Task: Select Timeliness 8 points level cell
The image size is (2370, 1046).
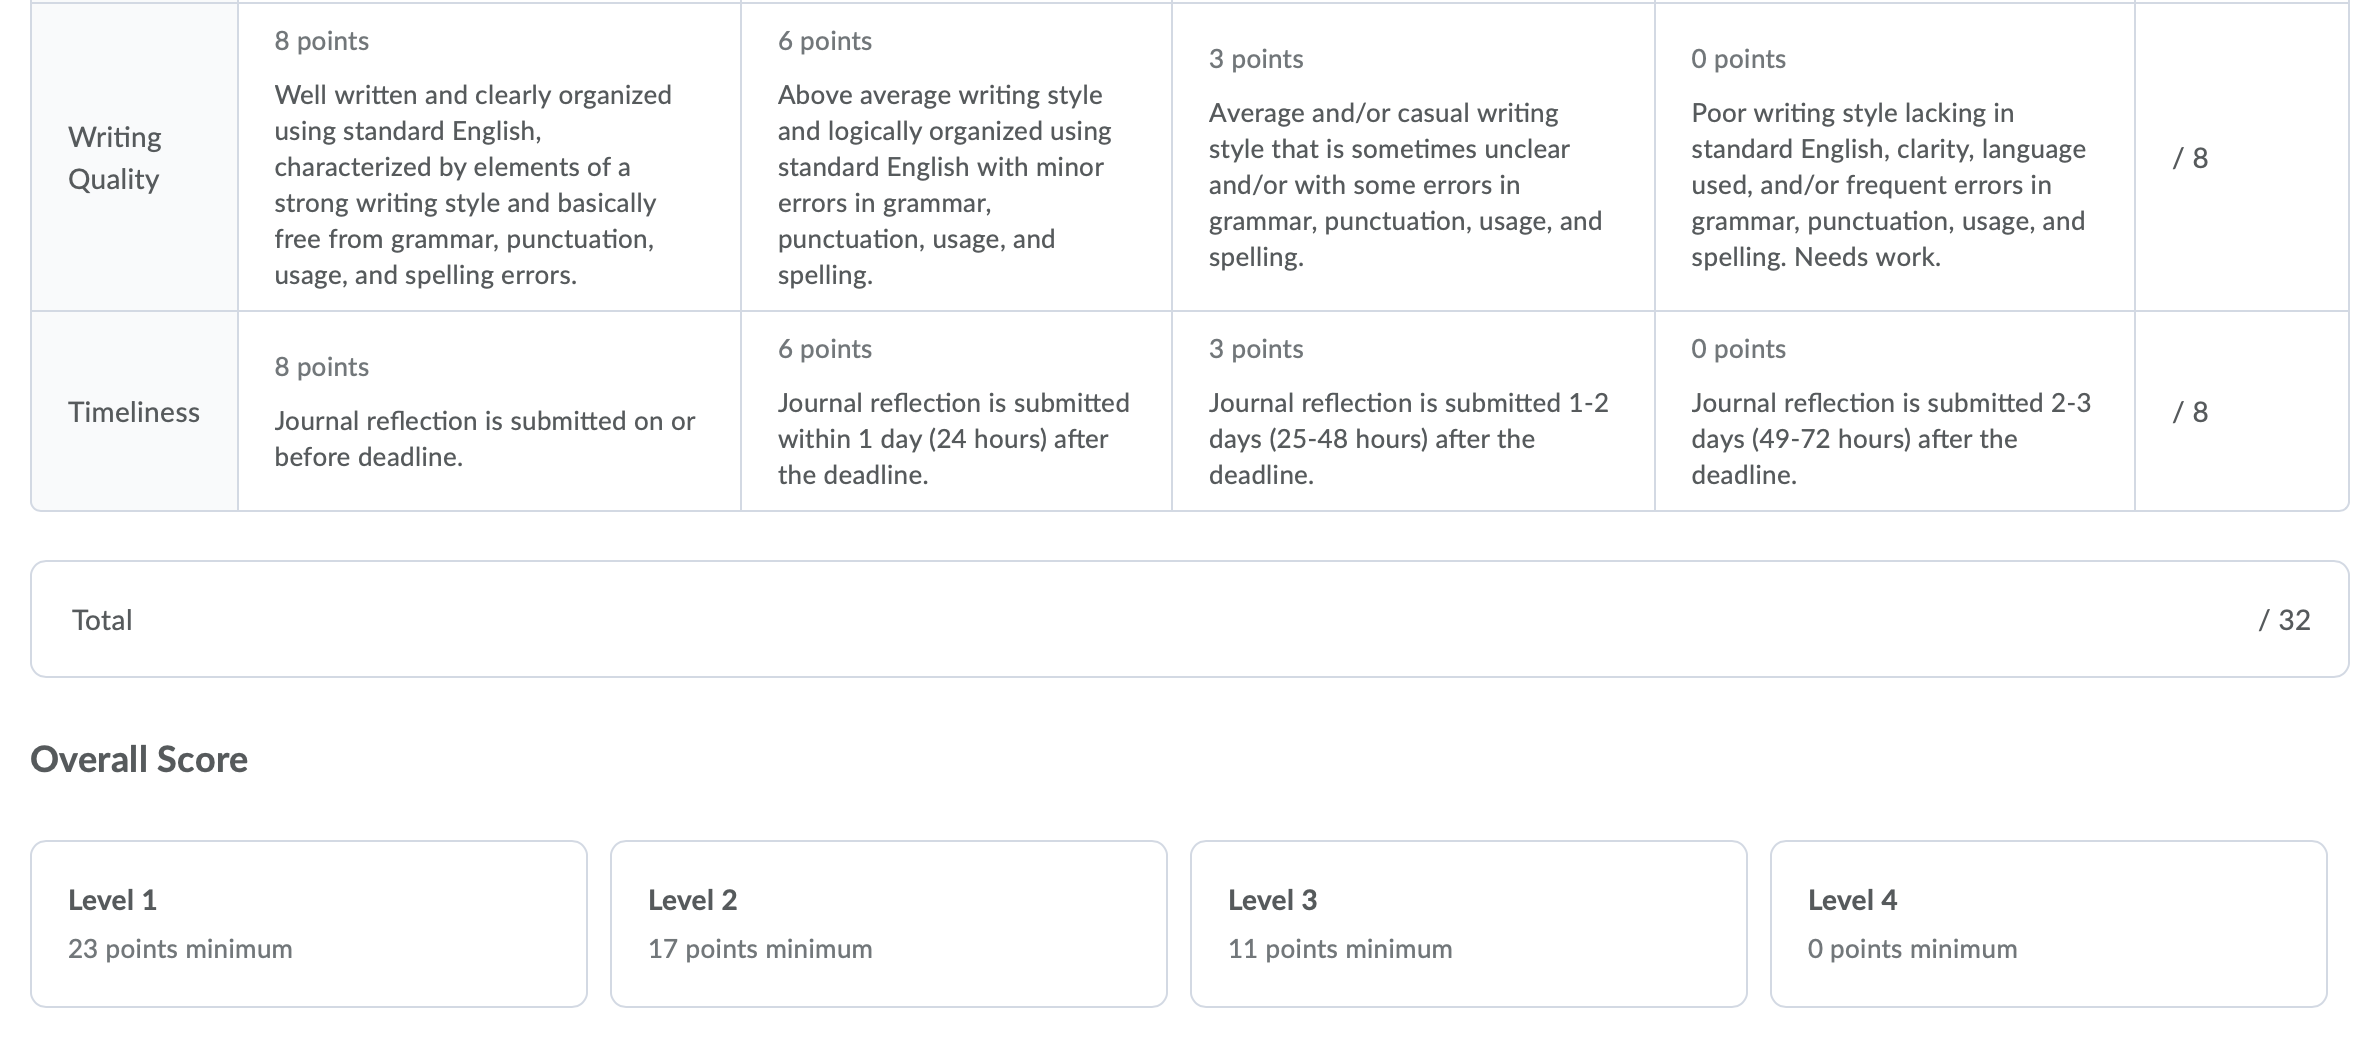Action: pos(489,411)
